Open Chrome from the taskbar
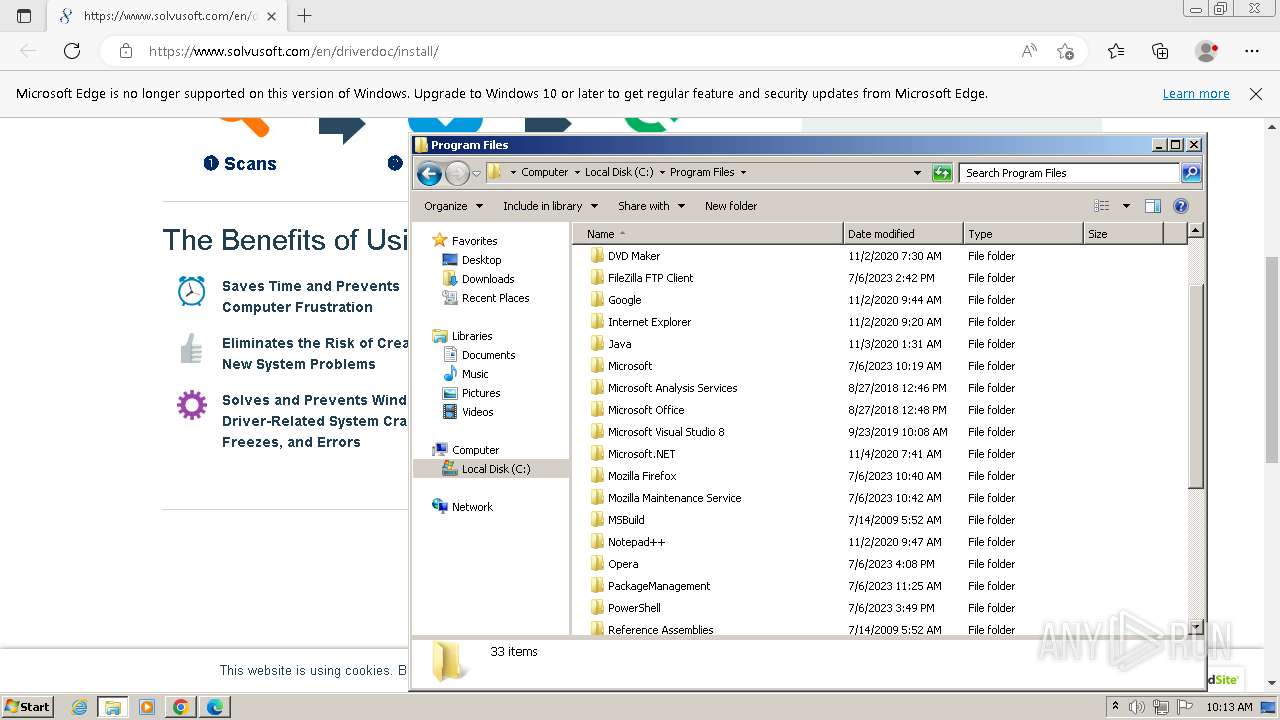Screen dimensions: 1280x720 (181, 707)
